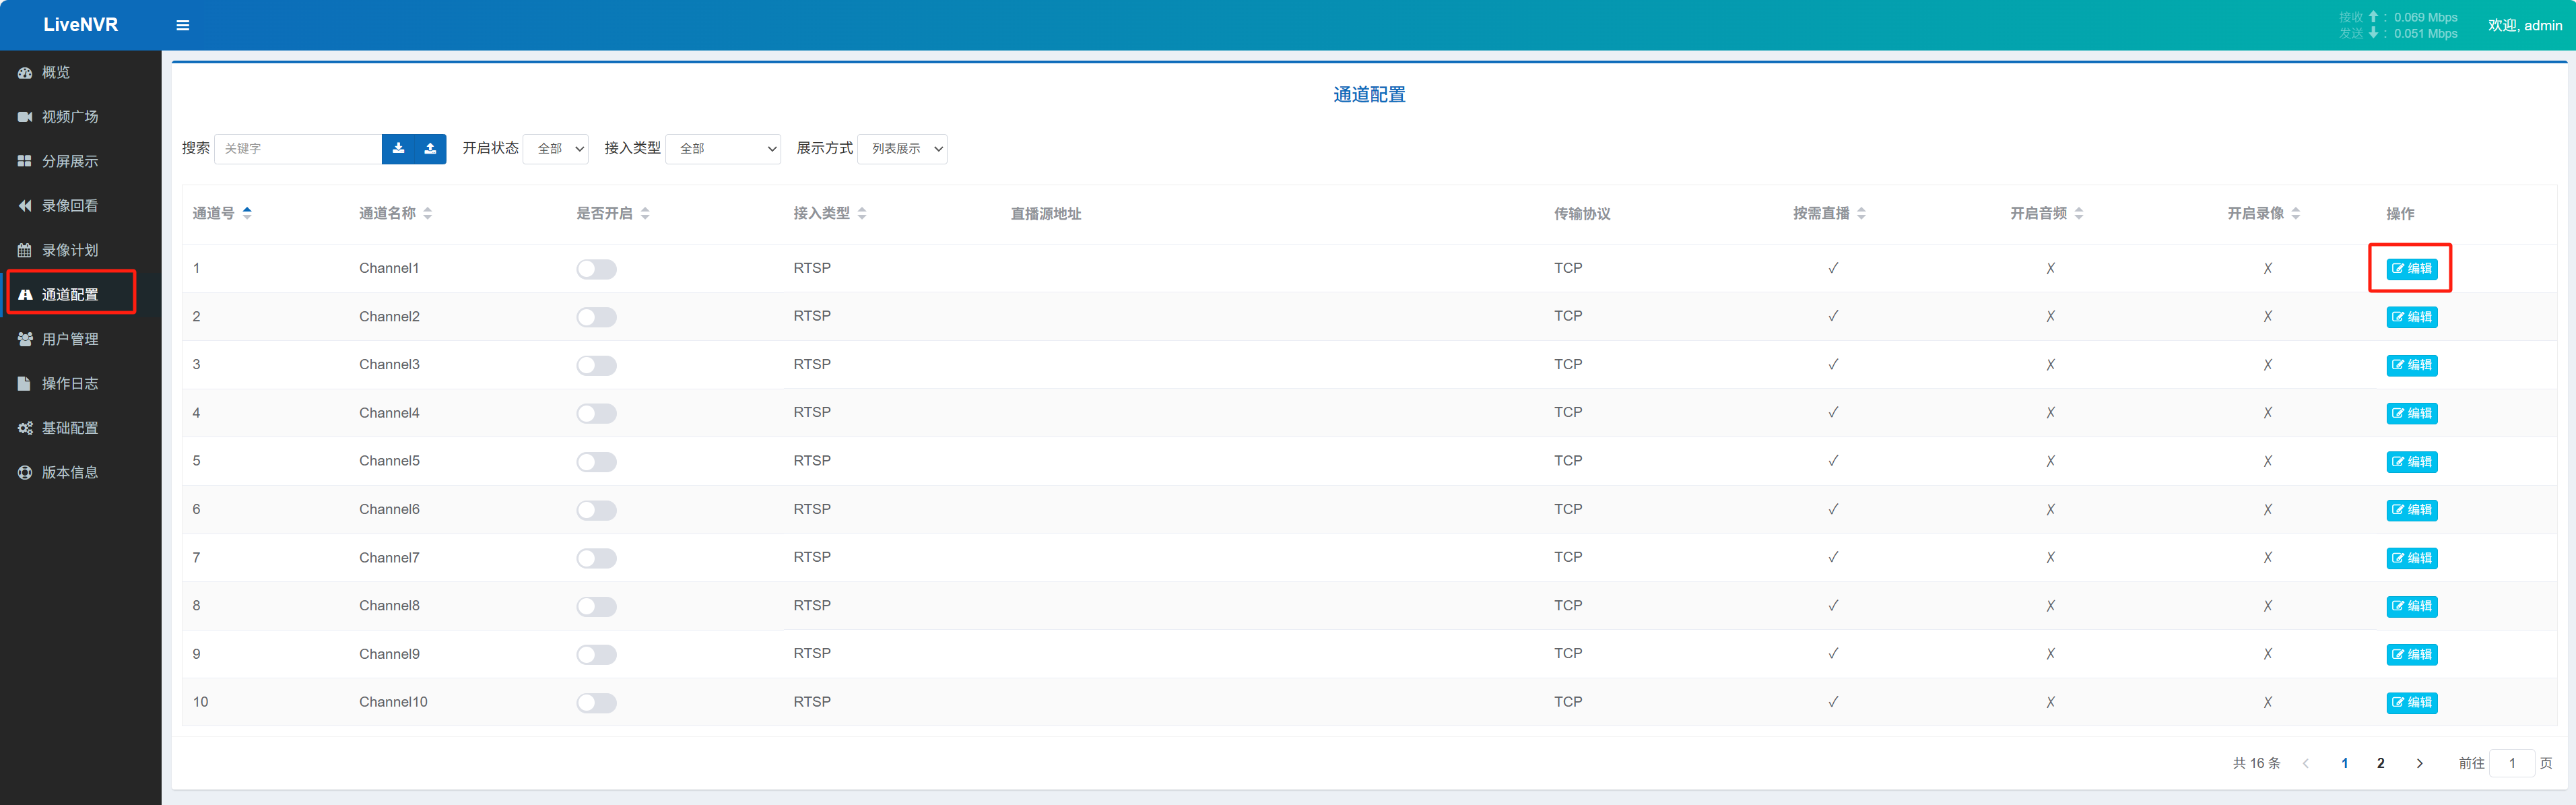
Task: Click the 视频广场 camera icon in sidebar
Action: pos(25,117)
